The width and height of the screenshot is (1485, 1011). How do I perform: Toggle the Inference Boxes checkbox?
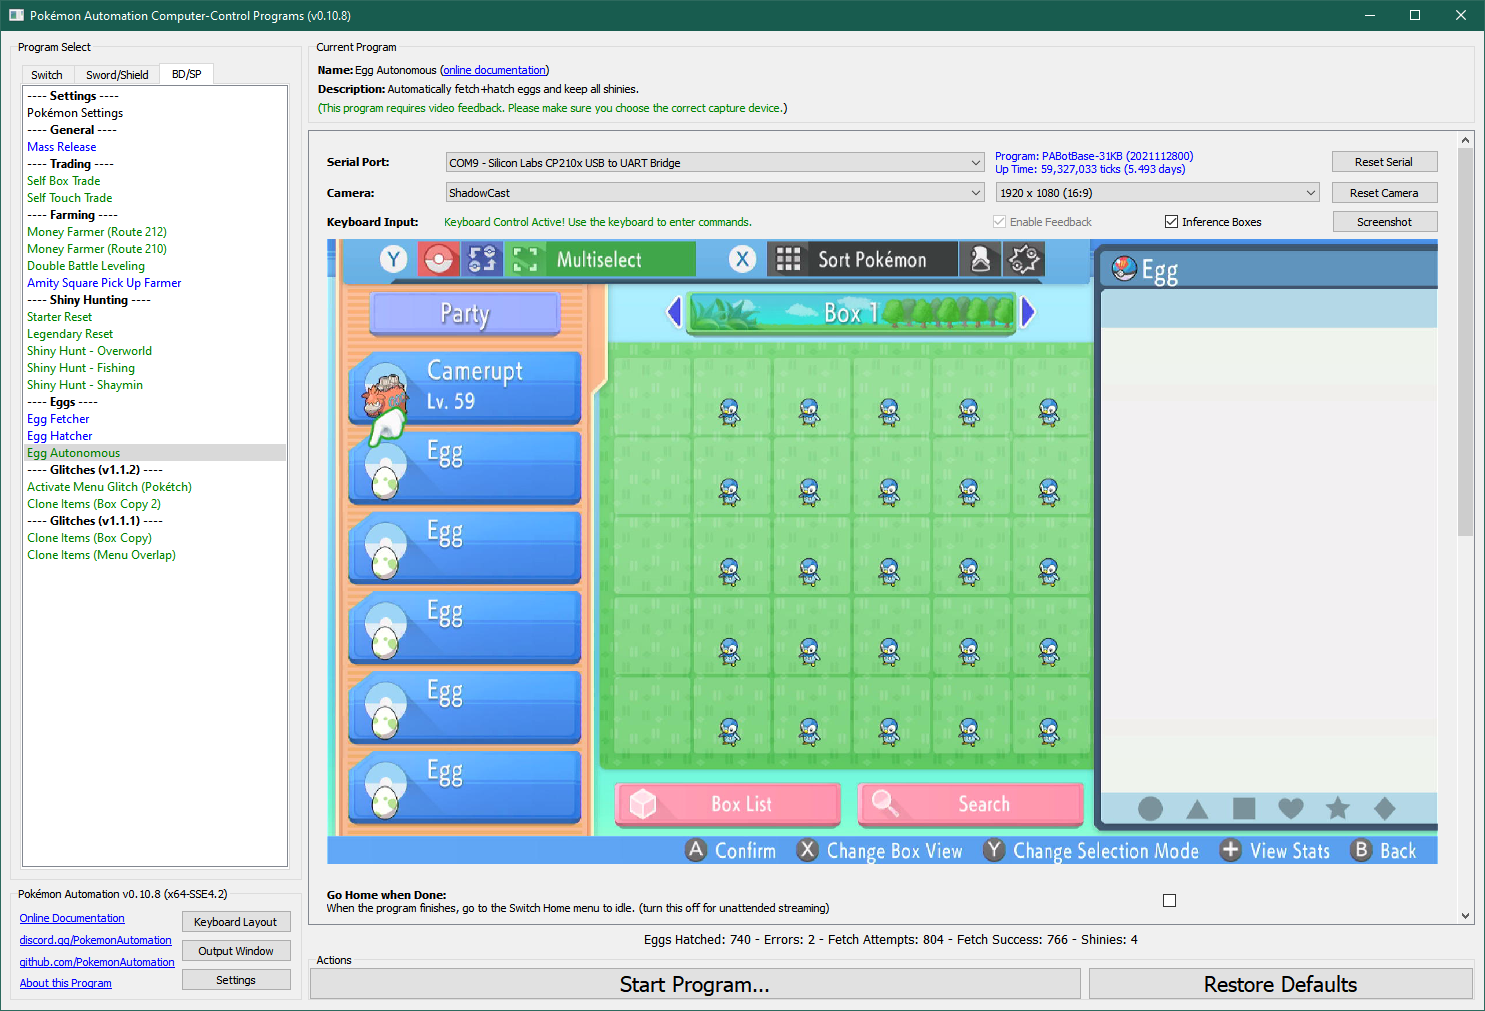point(1171,222)
